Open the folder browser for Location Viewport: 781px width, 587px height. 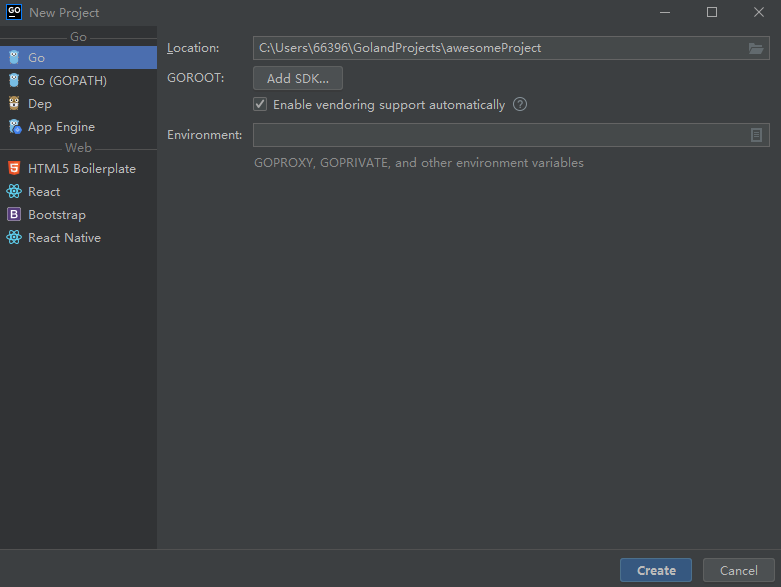756,48
